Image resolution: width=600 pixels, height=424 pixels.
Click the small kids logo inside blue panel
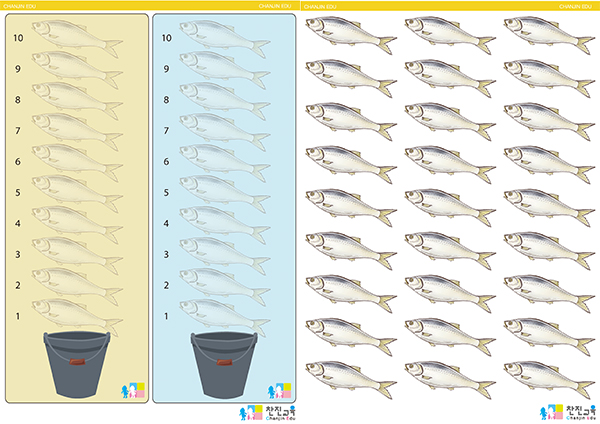pyautogui.click(x=279, y=390)
